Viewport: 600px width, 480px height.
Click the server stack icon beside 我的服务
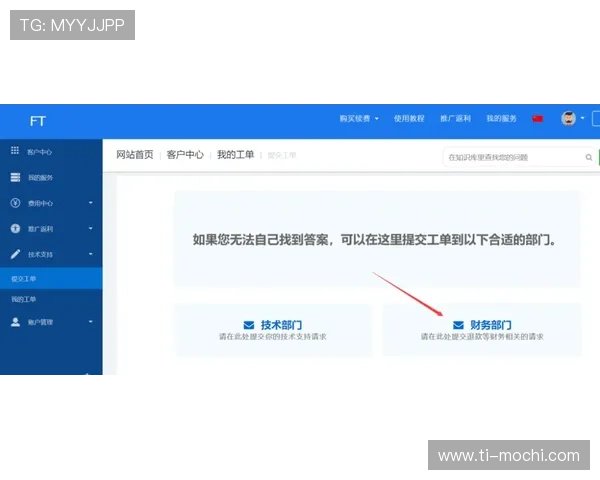(15, 177)
